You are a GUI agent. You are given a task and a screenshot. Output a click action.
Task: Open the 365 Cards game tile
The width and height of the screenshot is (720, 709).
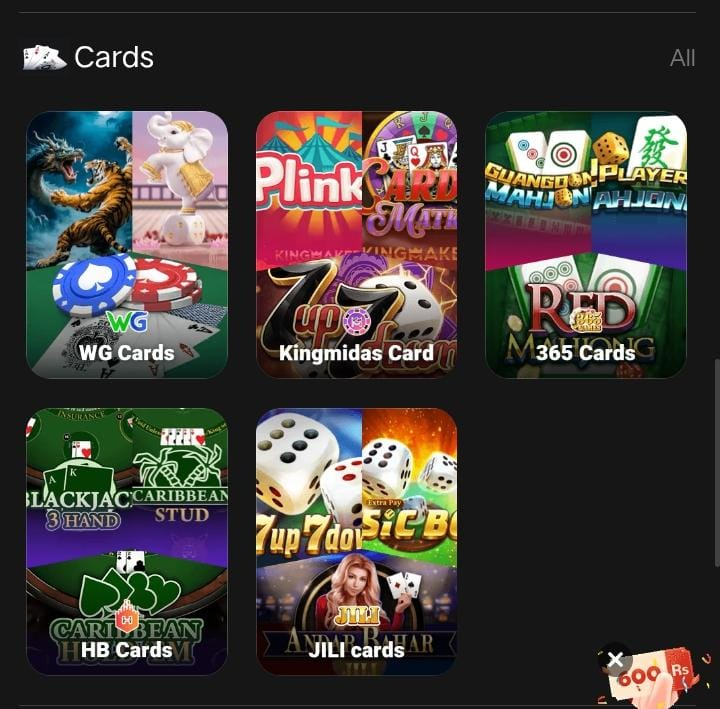[586, 245]
